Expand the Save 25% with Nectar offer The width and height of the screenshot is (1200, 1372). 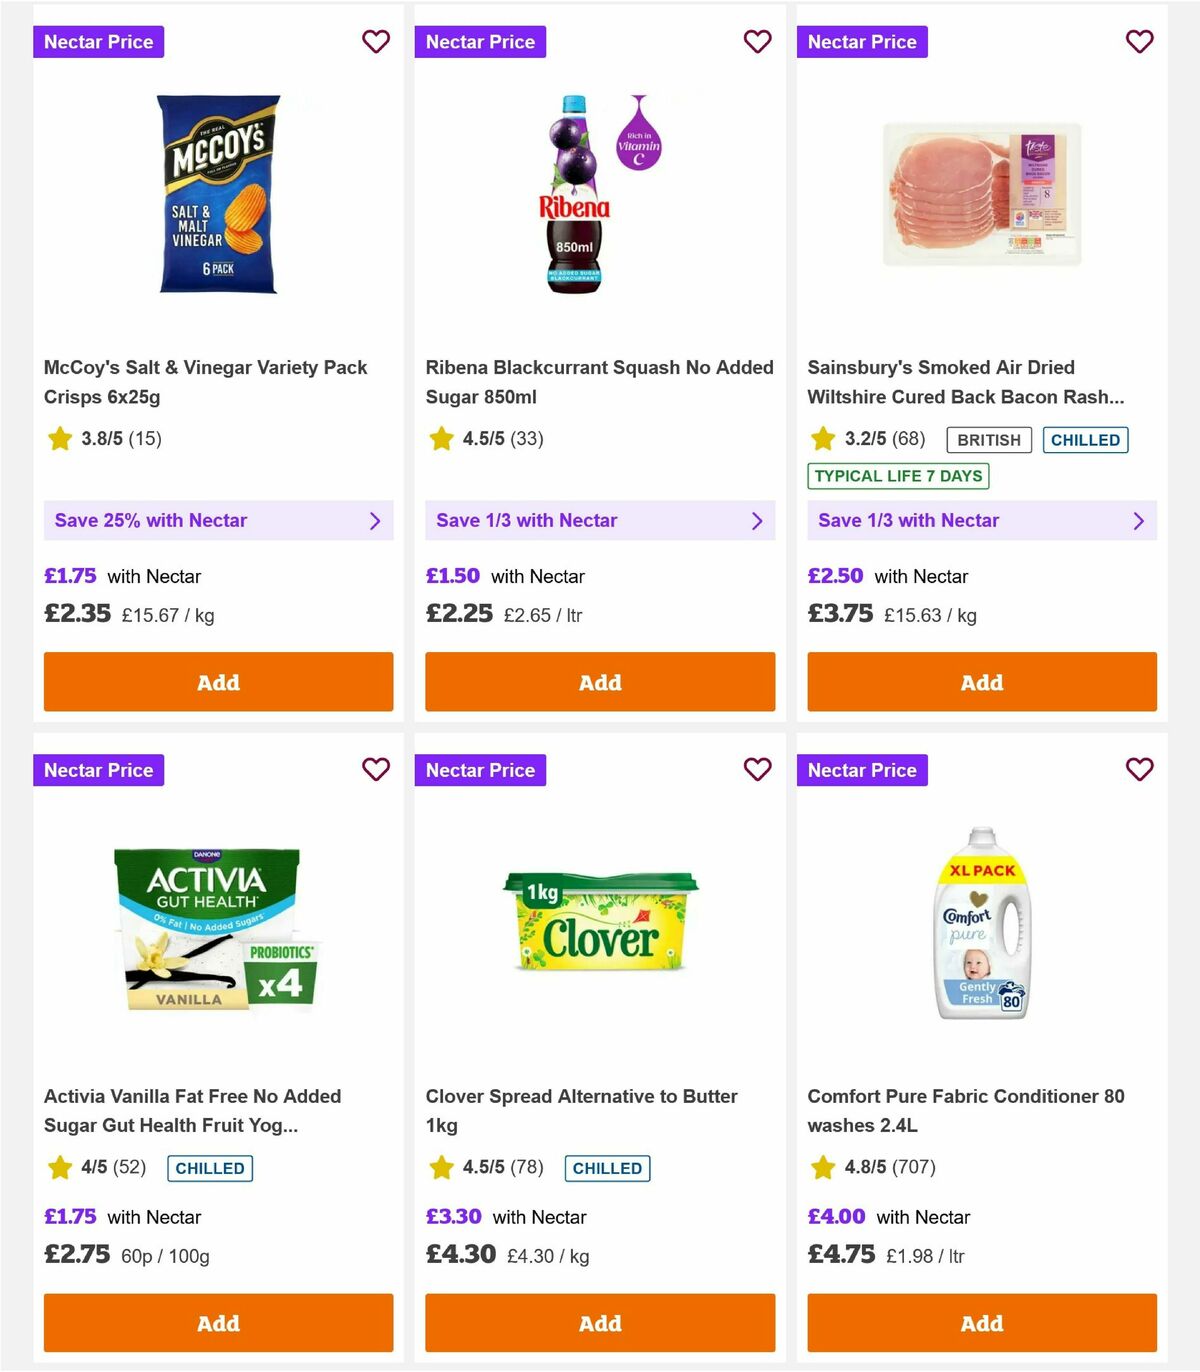pos(218,520)
